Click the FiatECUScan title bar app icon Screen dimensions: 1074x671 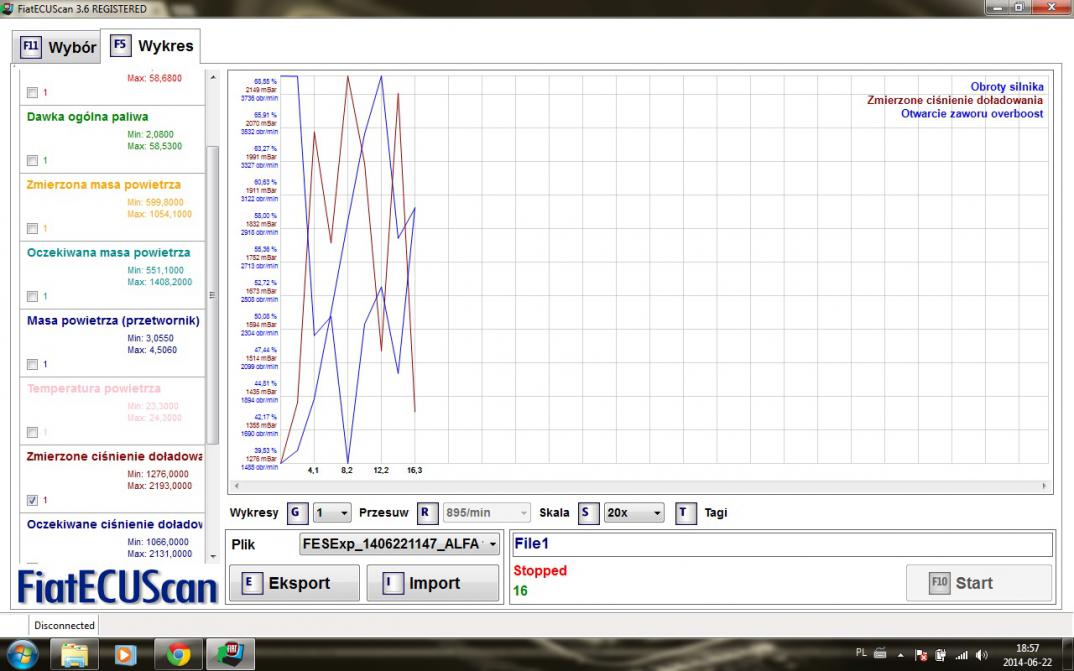point(8,9)
